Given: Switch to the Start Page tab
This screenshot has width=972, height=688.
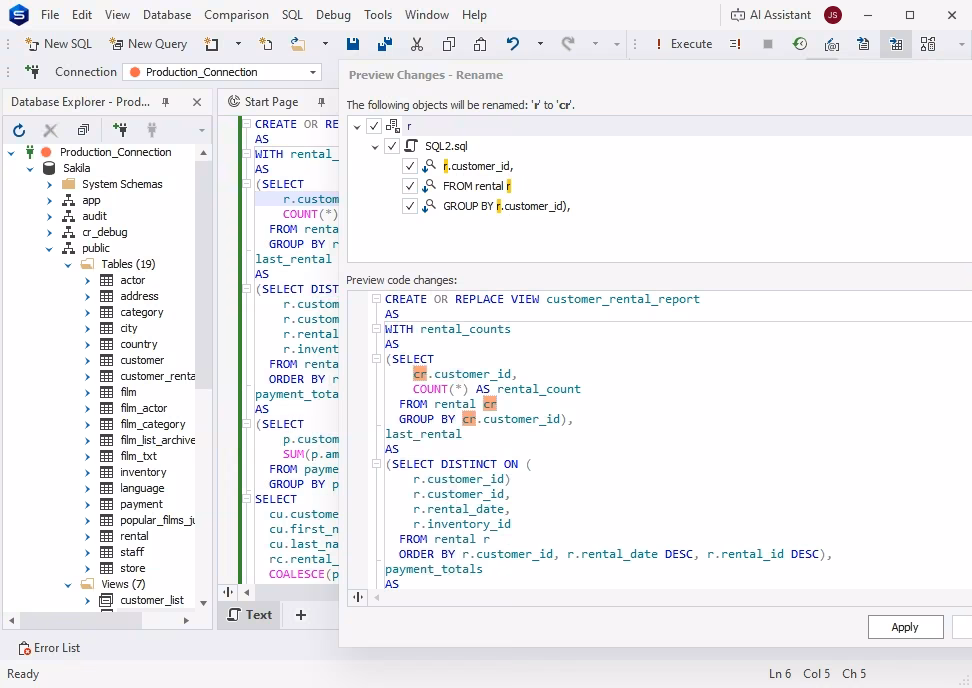Looking at the screenshot, I should point(271,102).
